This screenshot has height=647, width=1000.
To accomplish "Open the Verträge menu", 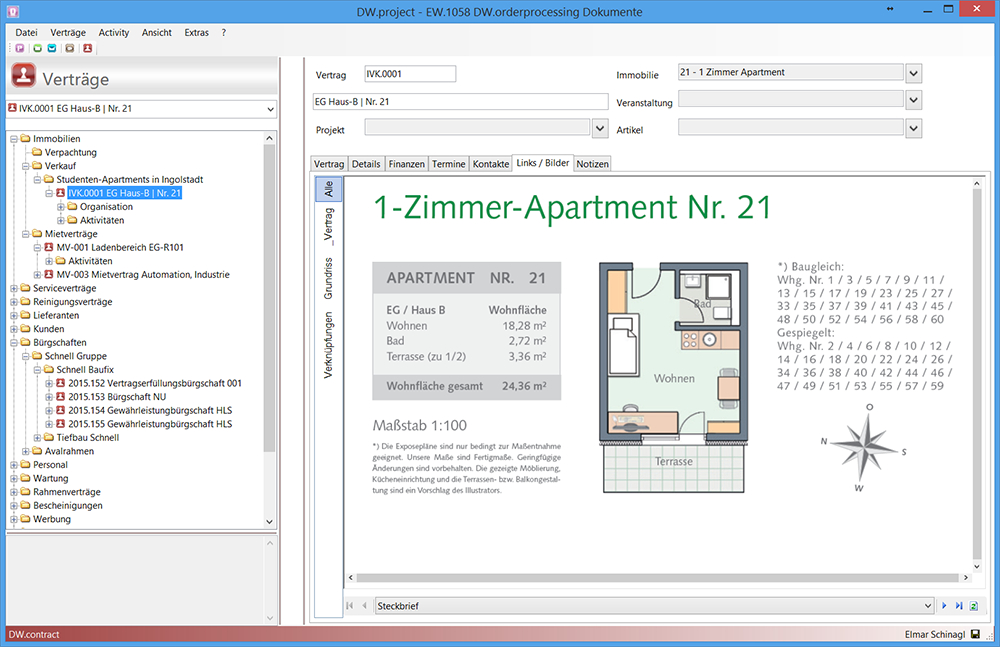I will [x=68, y=33].
